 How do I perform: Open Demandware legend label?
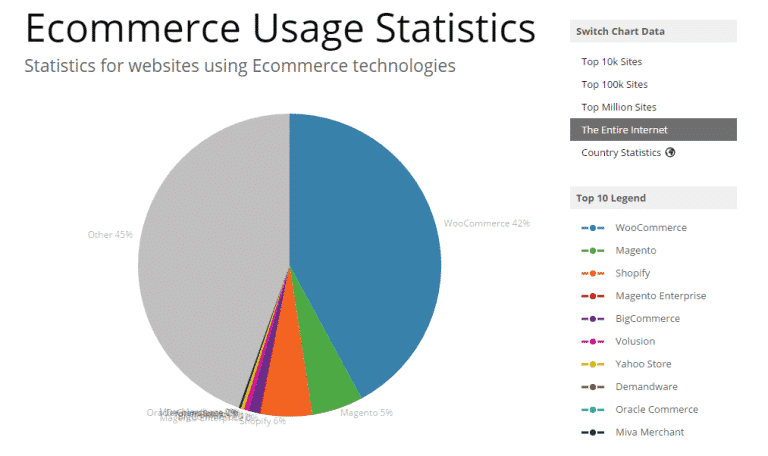647,387
